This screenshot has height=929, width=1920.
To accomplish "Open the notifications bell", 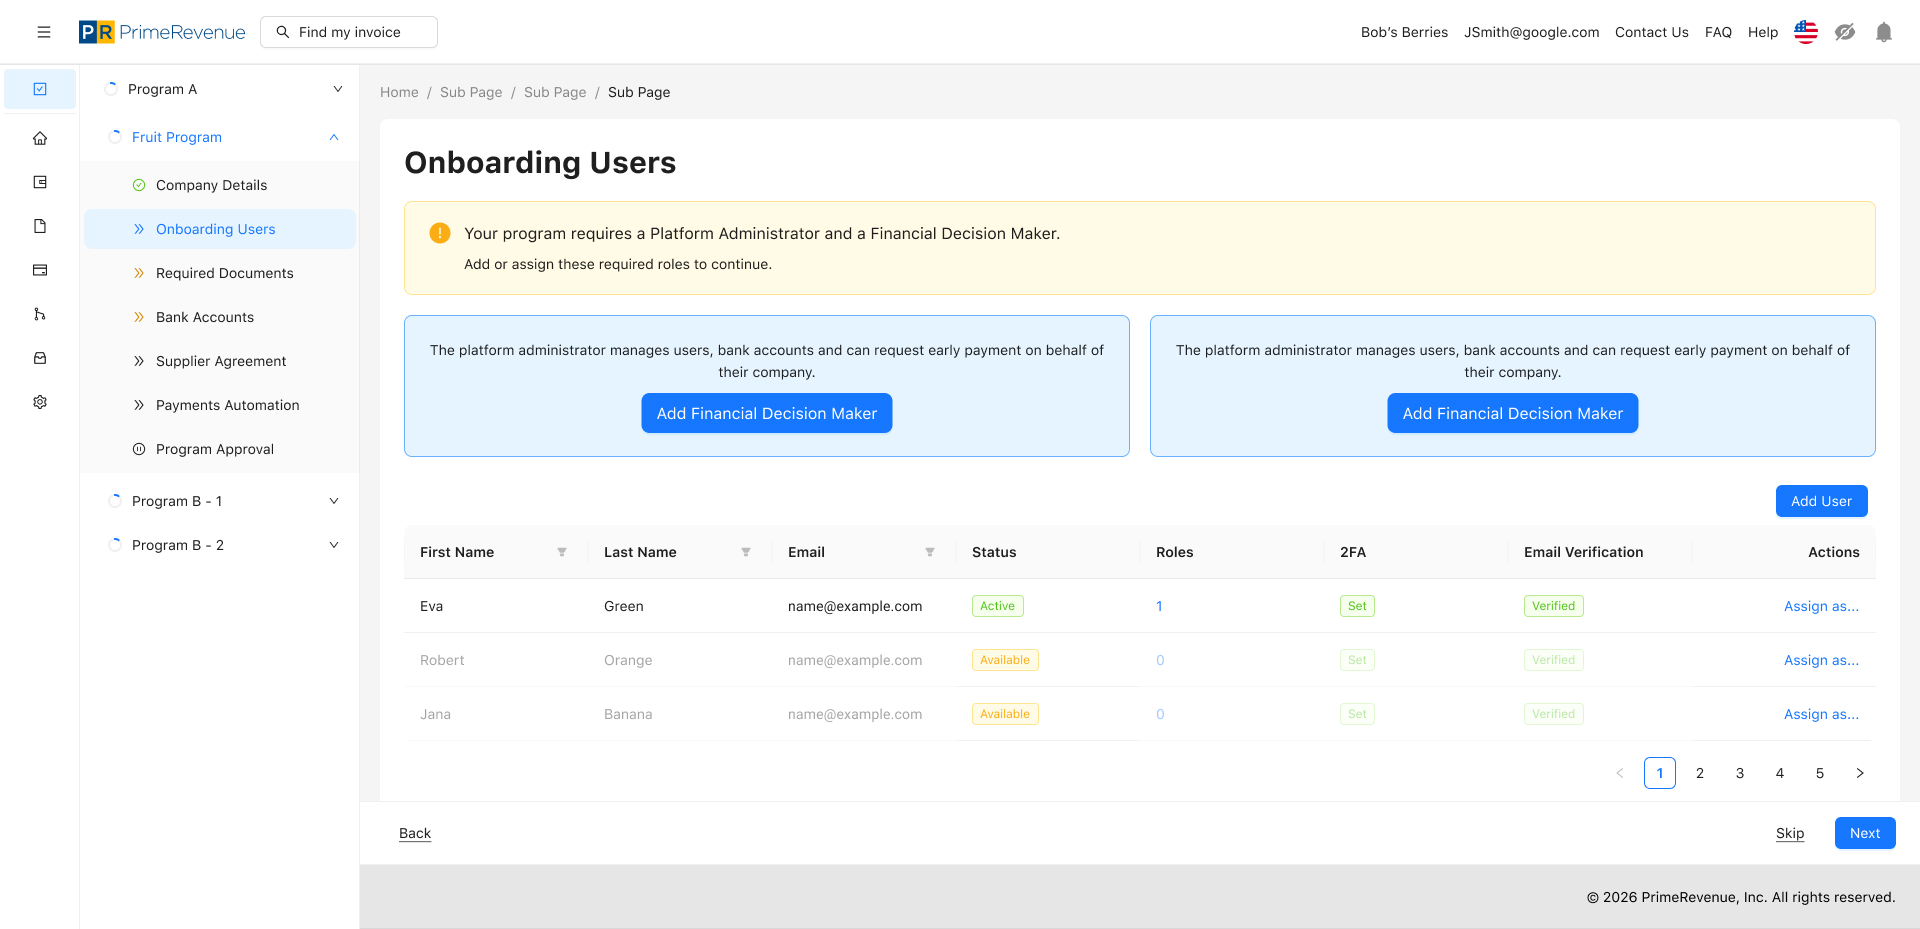I will (x=1884, y=32).
